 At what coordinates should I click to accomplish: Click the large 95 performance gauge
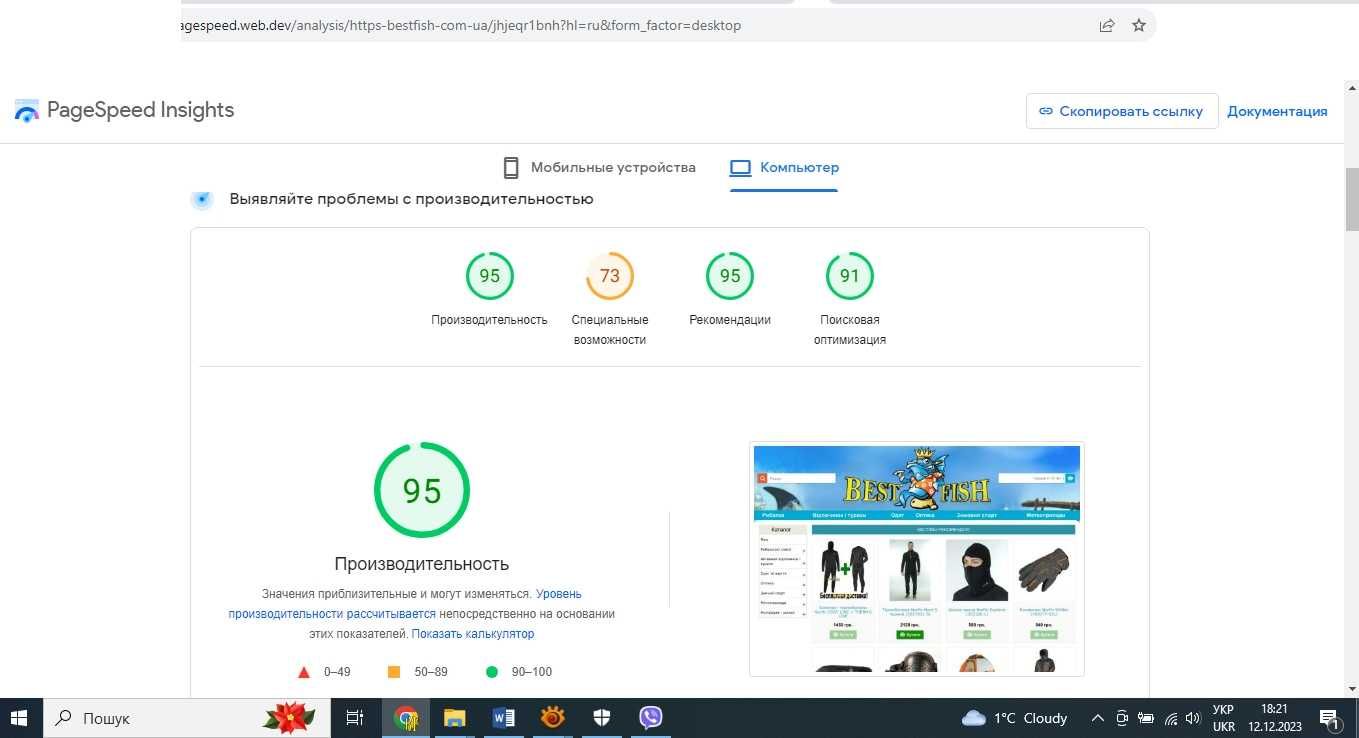(422, 490)
